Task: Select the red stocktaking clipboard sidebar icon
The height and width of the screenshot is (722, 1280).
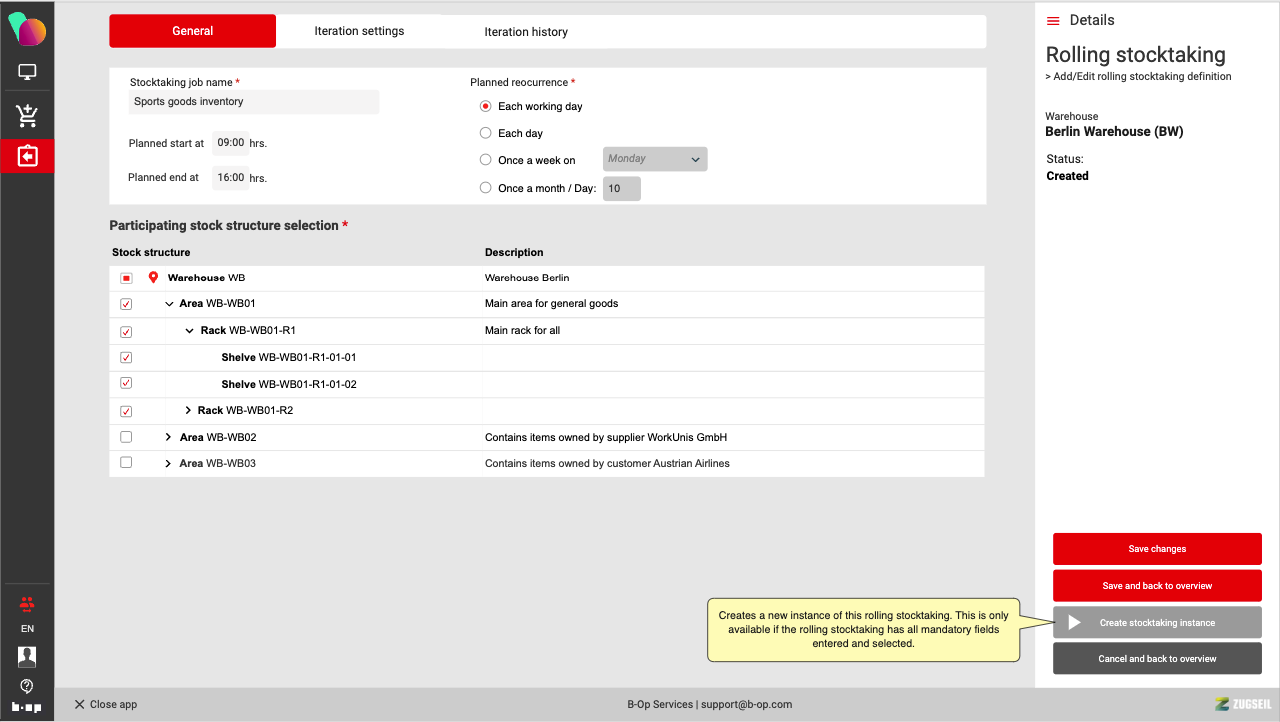Action: [27, 157]
